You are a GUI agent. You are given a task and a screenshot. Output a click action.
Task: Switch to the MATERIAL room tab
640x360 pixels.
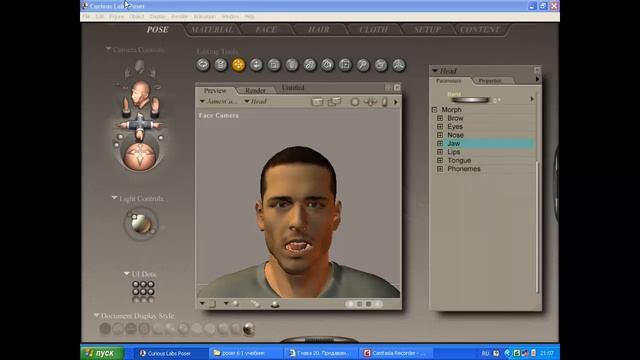point(212,29)
